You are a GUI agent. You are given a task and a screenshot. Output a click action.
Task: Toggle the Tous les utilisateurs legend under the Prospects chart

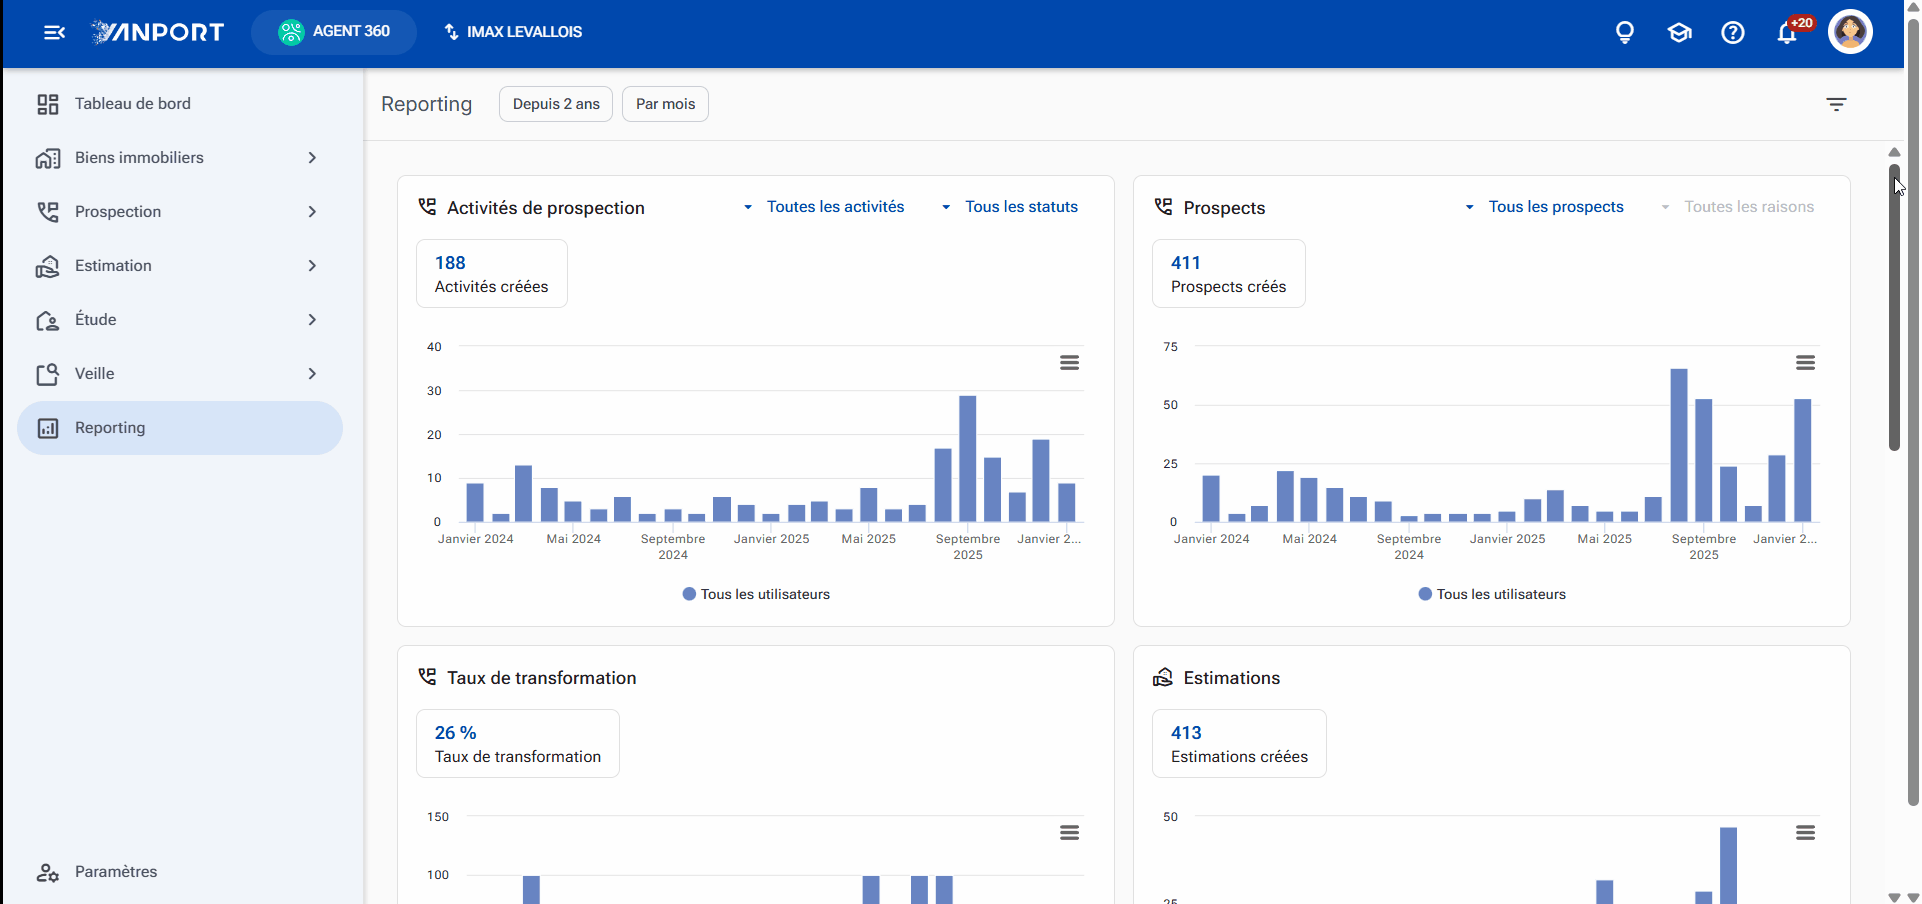pyautogui.click(x=1492, y=594)
